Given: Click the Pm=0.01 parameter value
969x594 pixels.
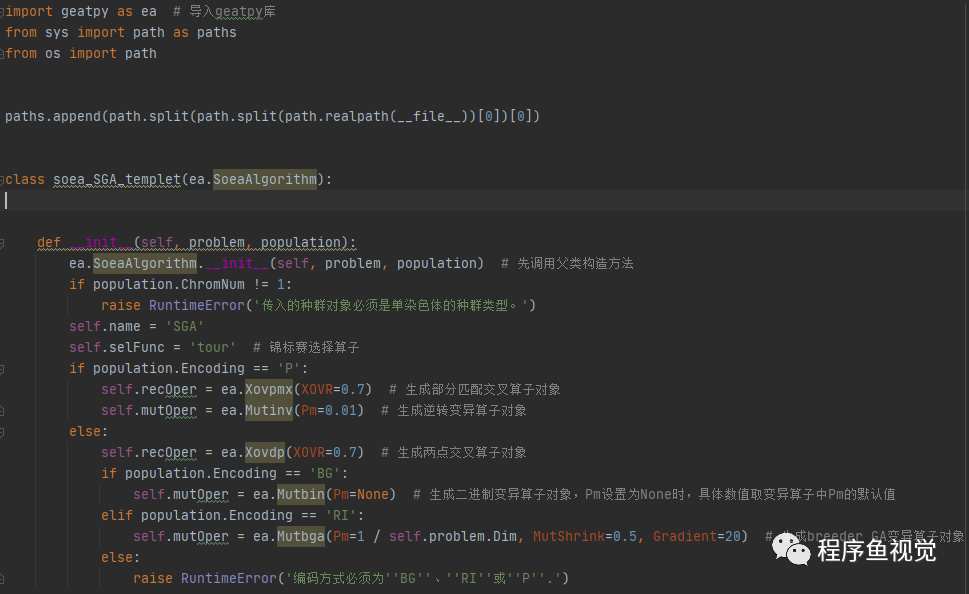Looking at the screenshot, I should point(327,410).
